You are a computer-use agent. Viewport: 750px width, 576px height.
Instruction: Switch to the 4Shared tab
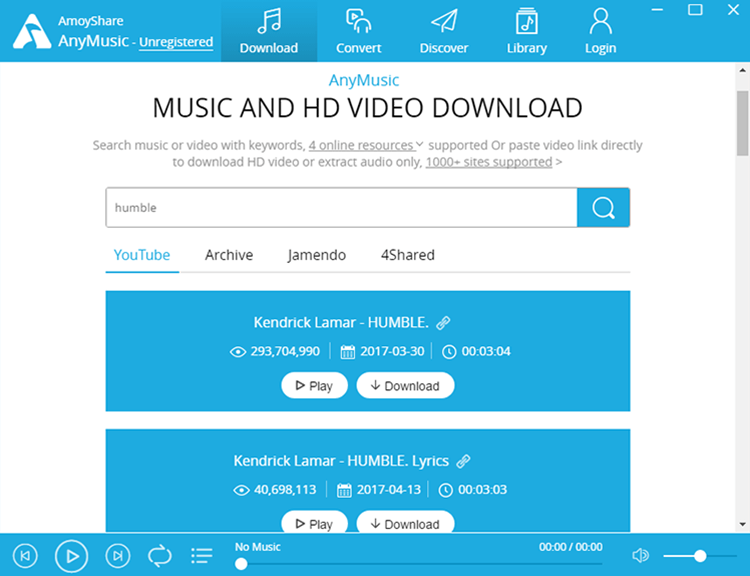coord(408,255)
